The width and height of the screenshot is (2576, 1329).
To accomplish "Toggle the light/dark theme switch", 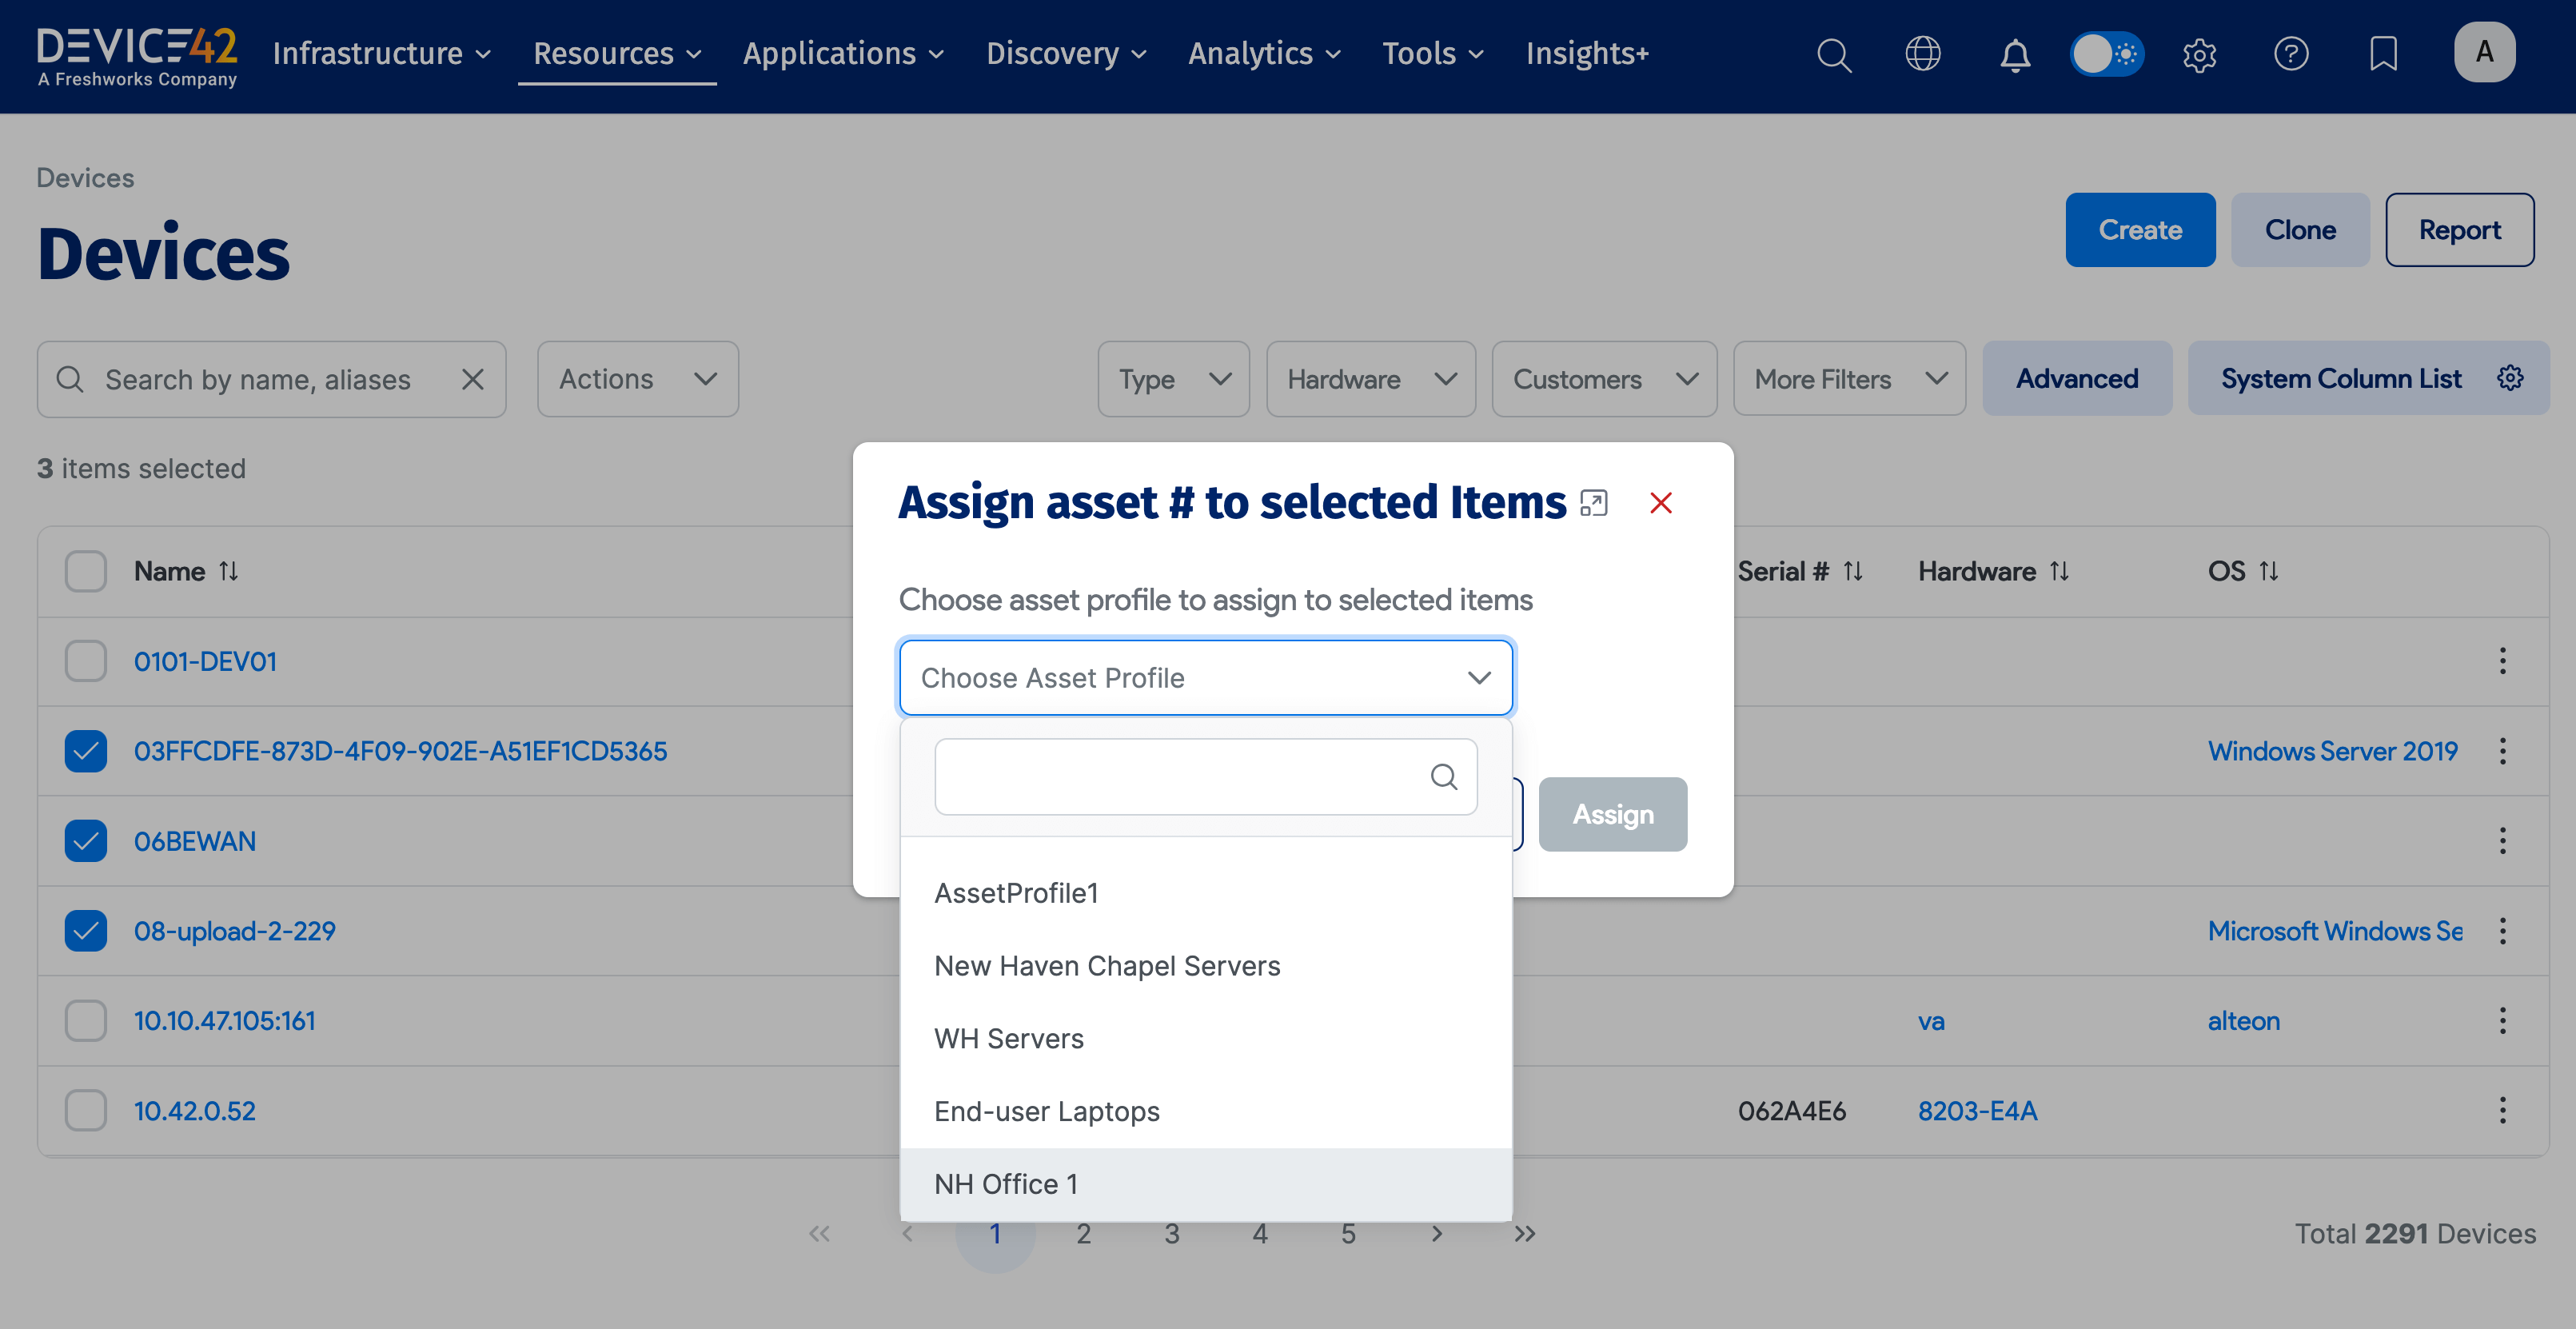I will point(2107,54).
